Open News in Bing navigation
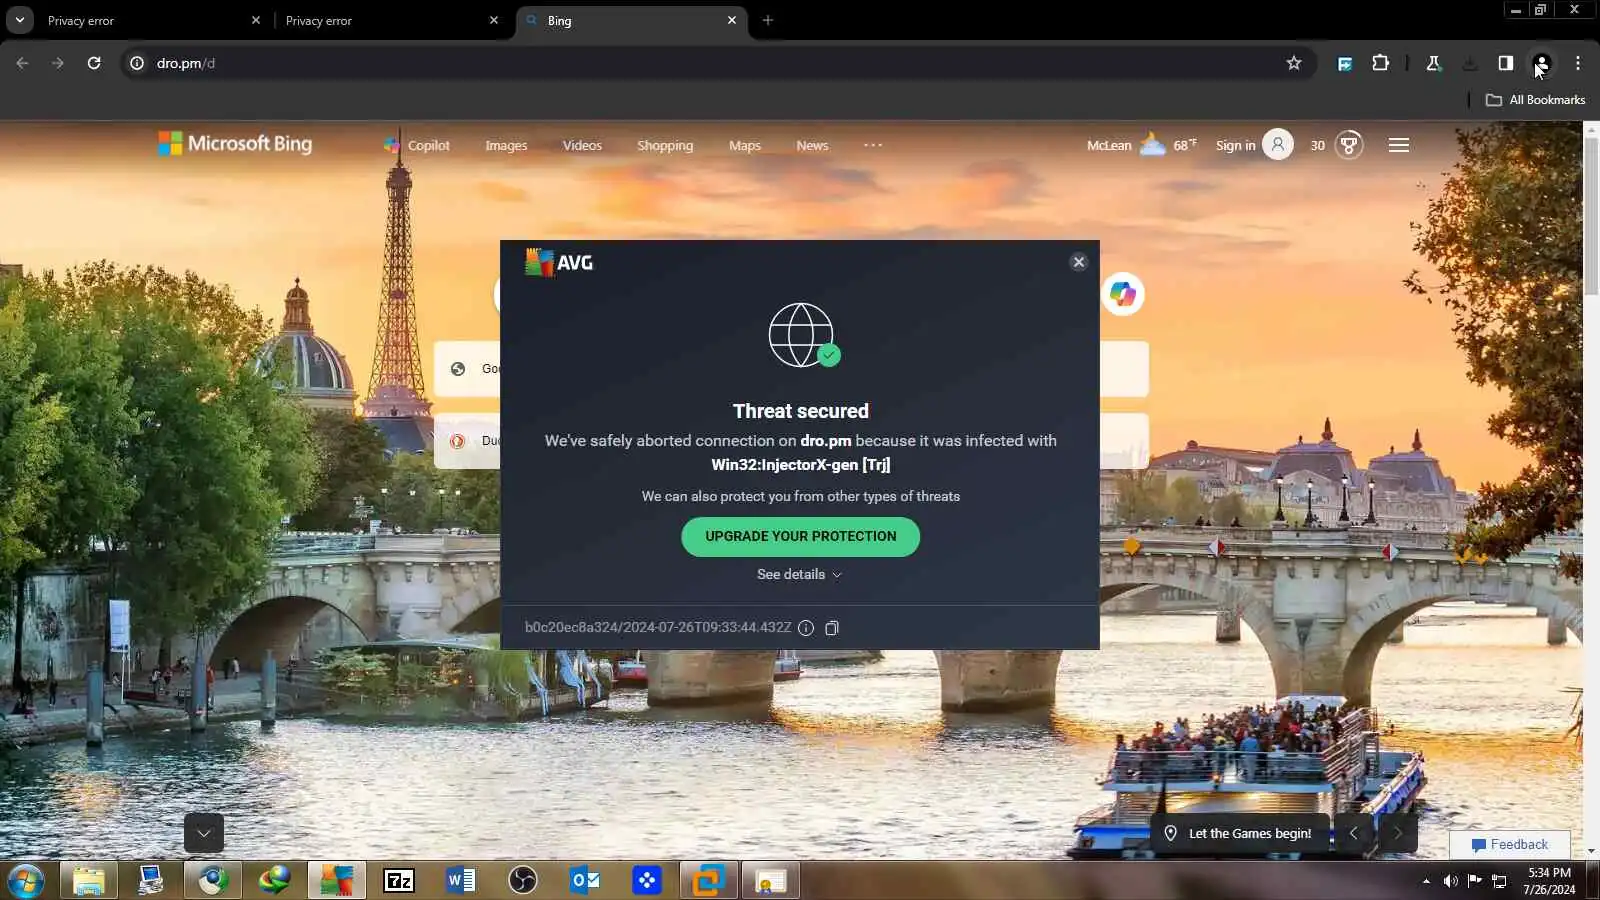 point(812,146)
